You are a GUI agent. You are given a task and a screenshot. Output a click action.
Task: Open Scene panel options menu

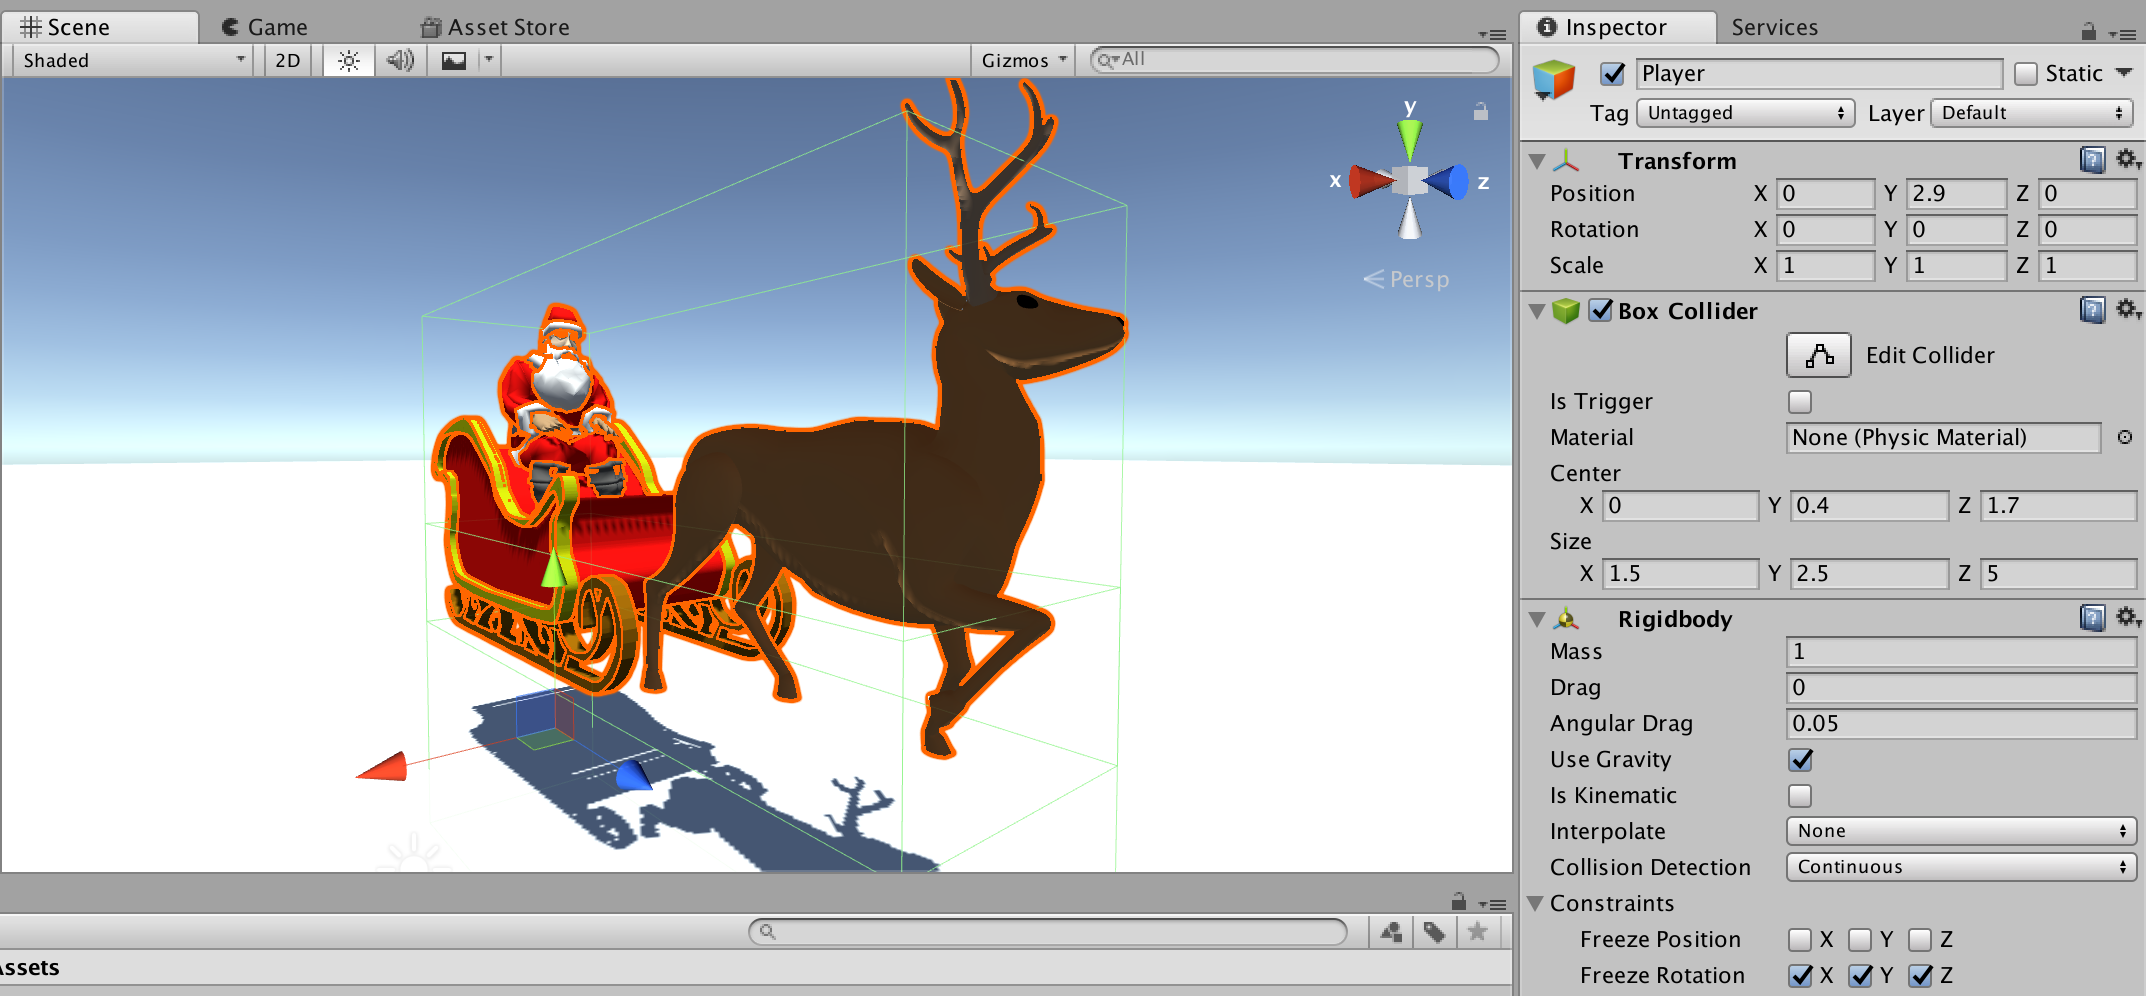[1492, 34]
